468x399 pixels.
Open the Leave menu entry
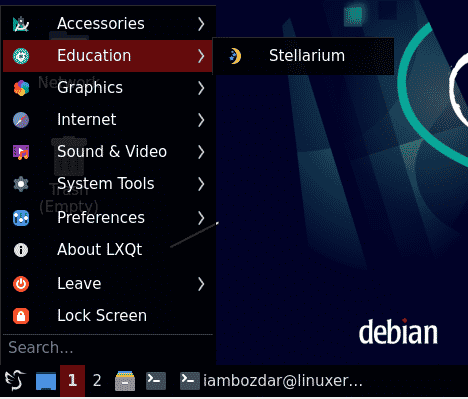108,284
